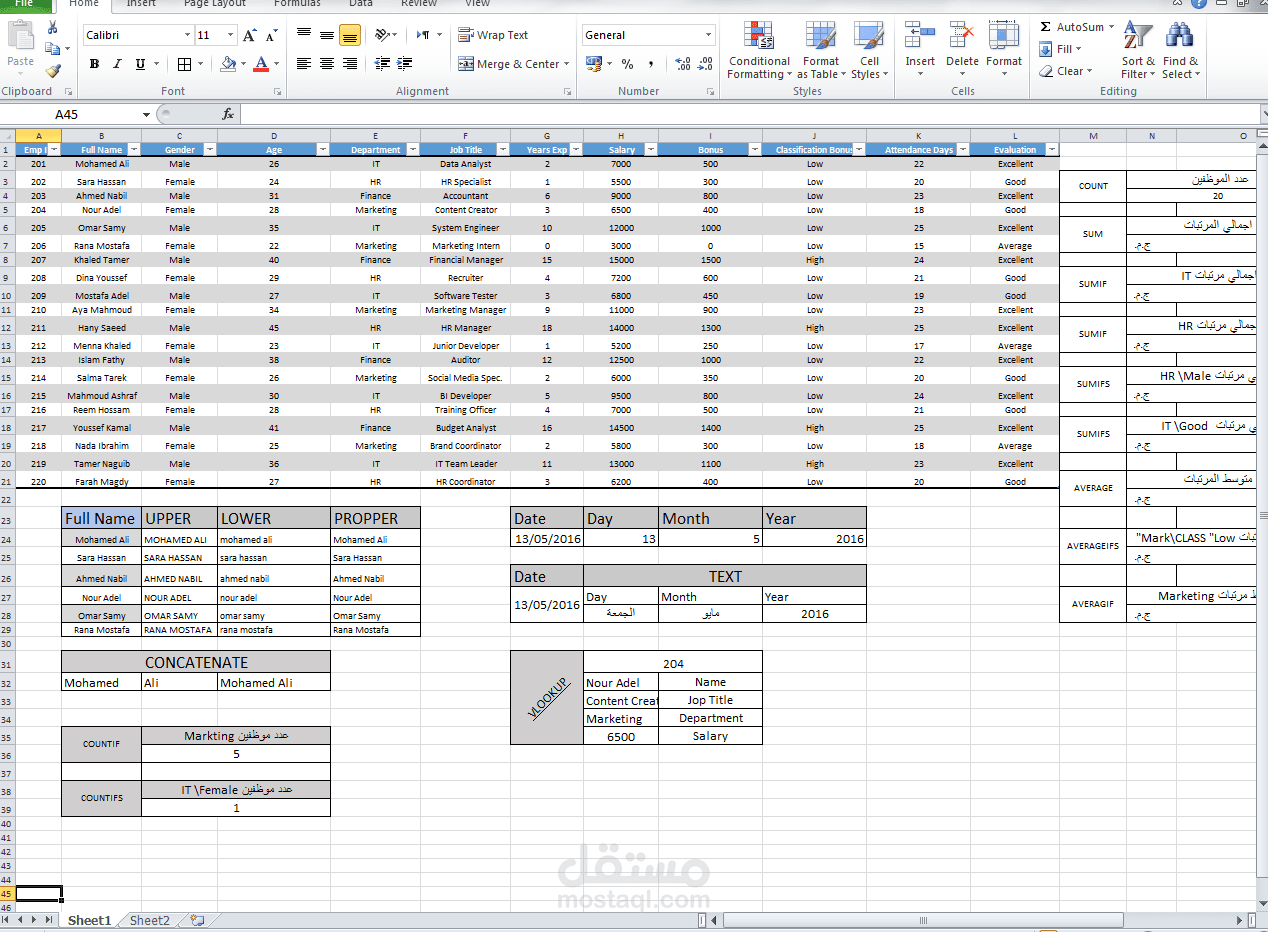Toggle Center horizontal alignment
Viewport: 1268px width, 932px height.
pyautogui.click(x=327, y=63)
